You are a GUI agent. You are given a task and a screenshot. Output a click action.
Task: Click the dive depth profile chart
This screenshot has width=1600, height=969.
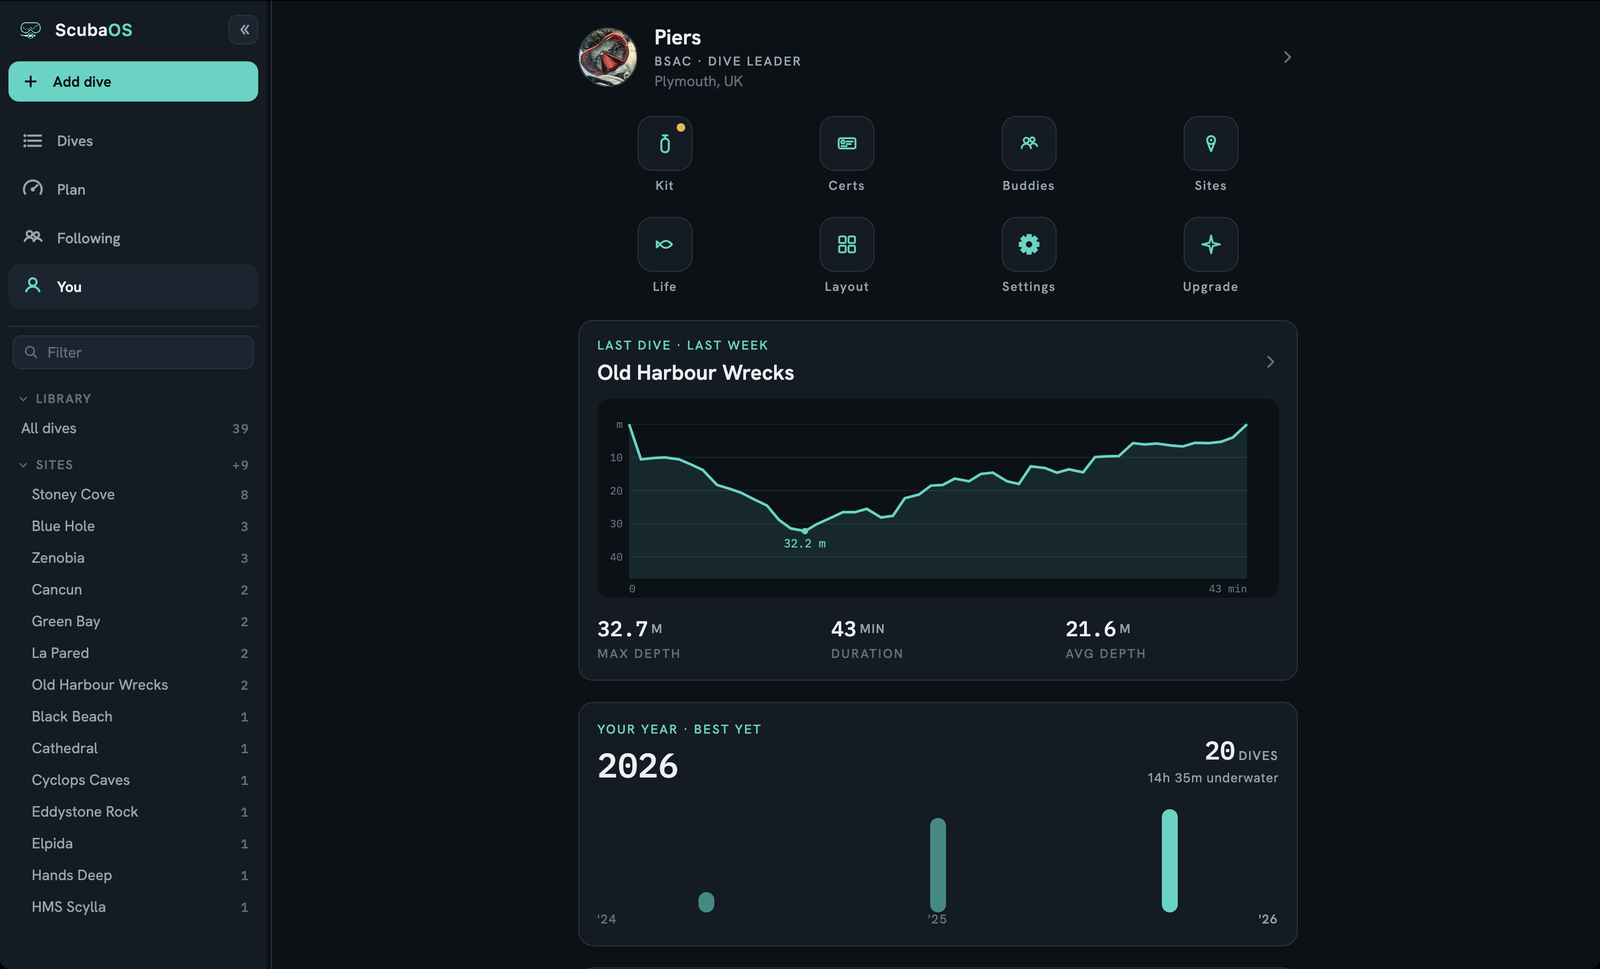click(x=938, y=499)
